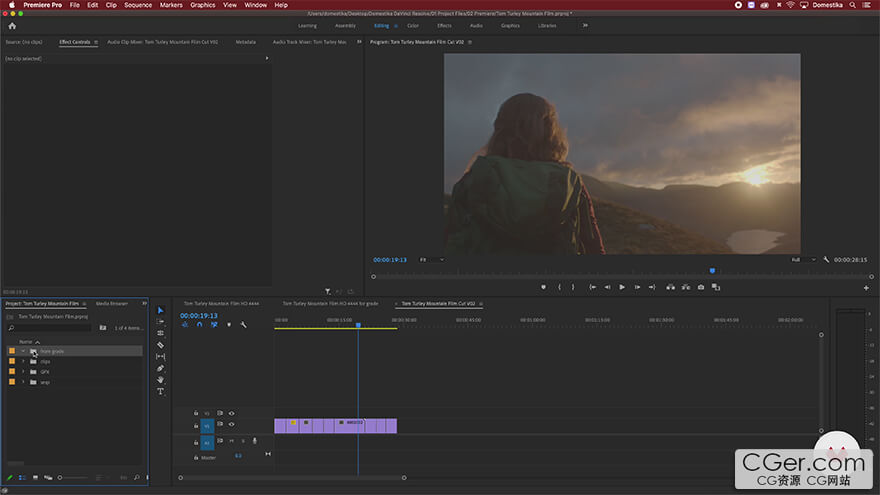
Task: Toggle visibility eye for track V1
Action: coord(231,424)
